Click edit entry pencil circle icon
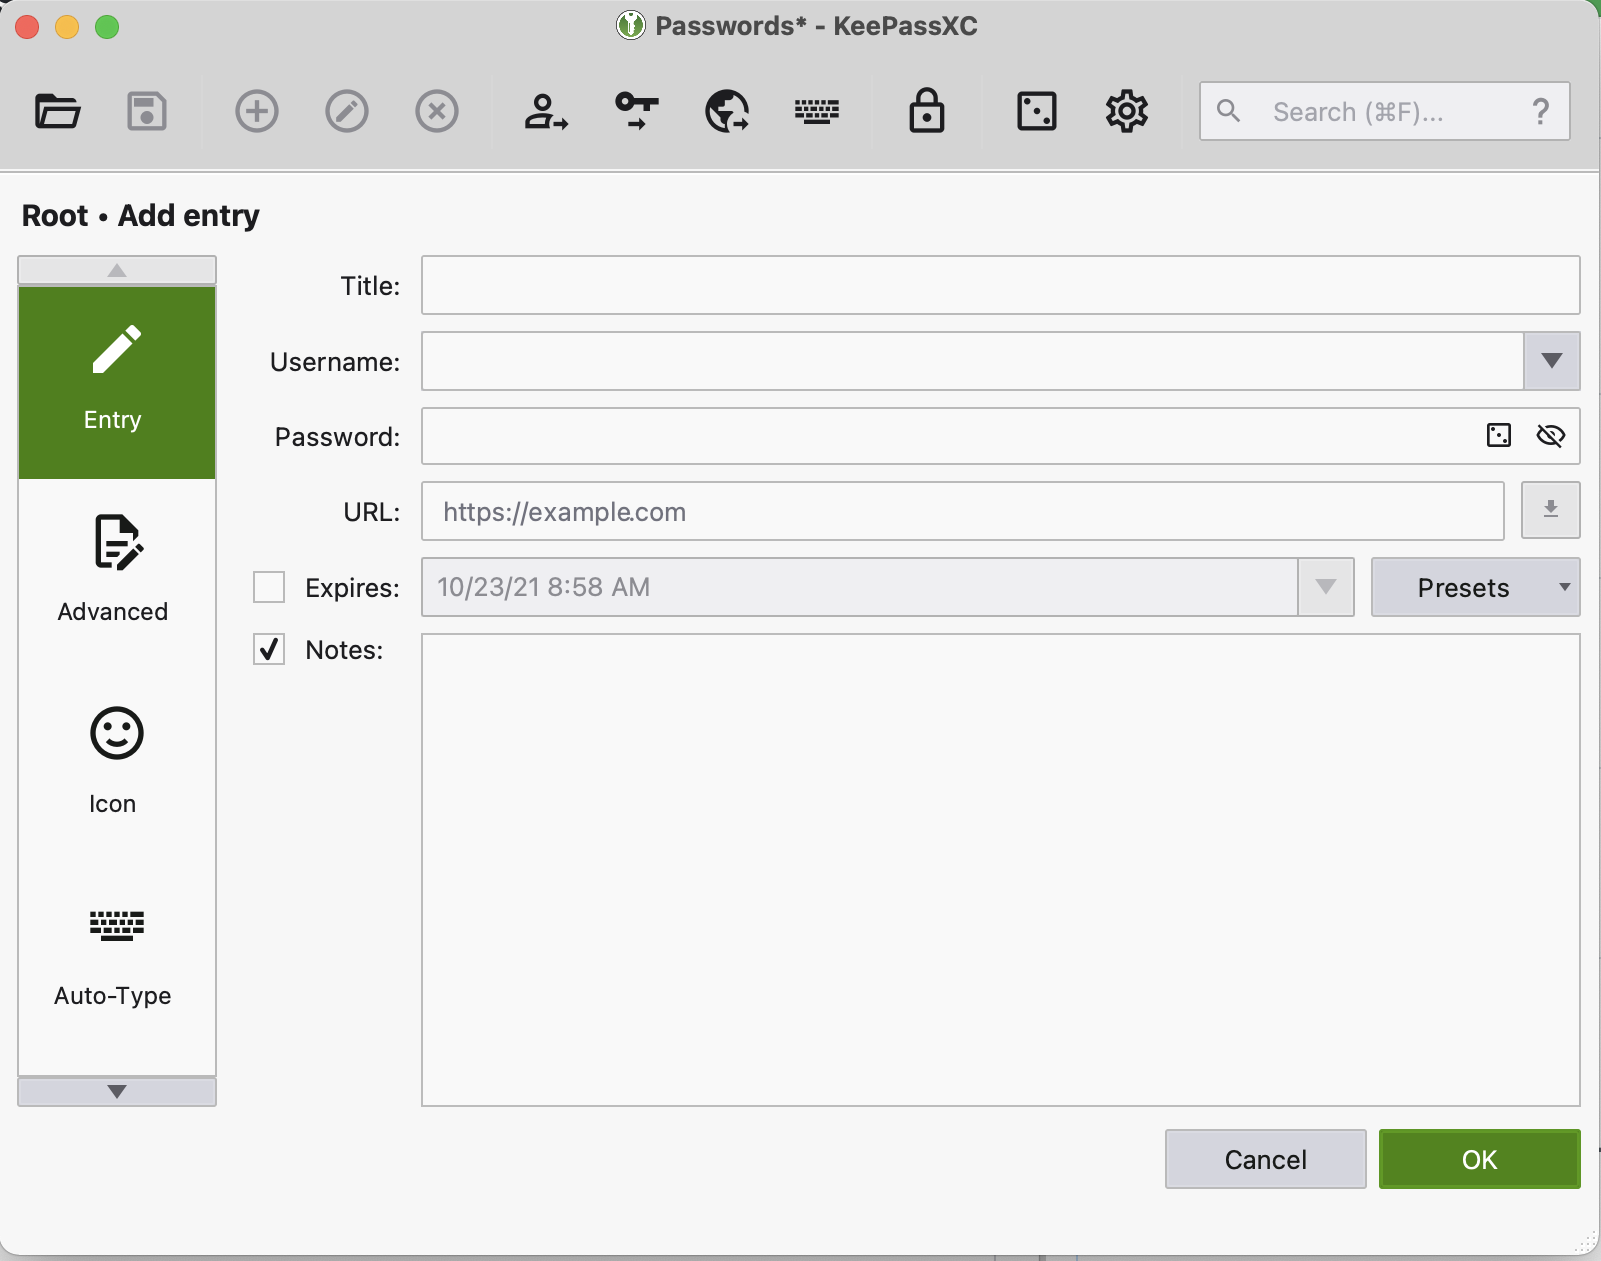Screen dimensions: 1601x1261 [x=347, y=111]
